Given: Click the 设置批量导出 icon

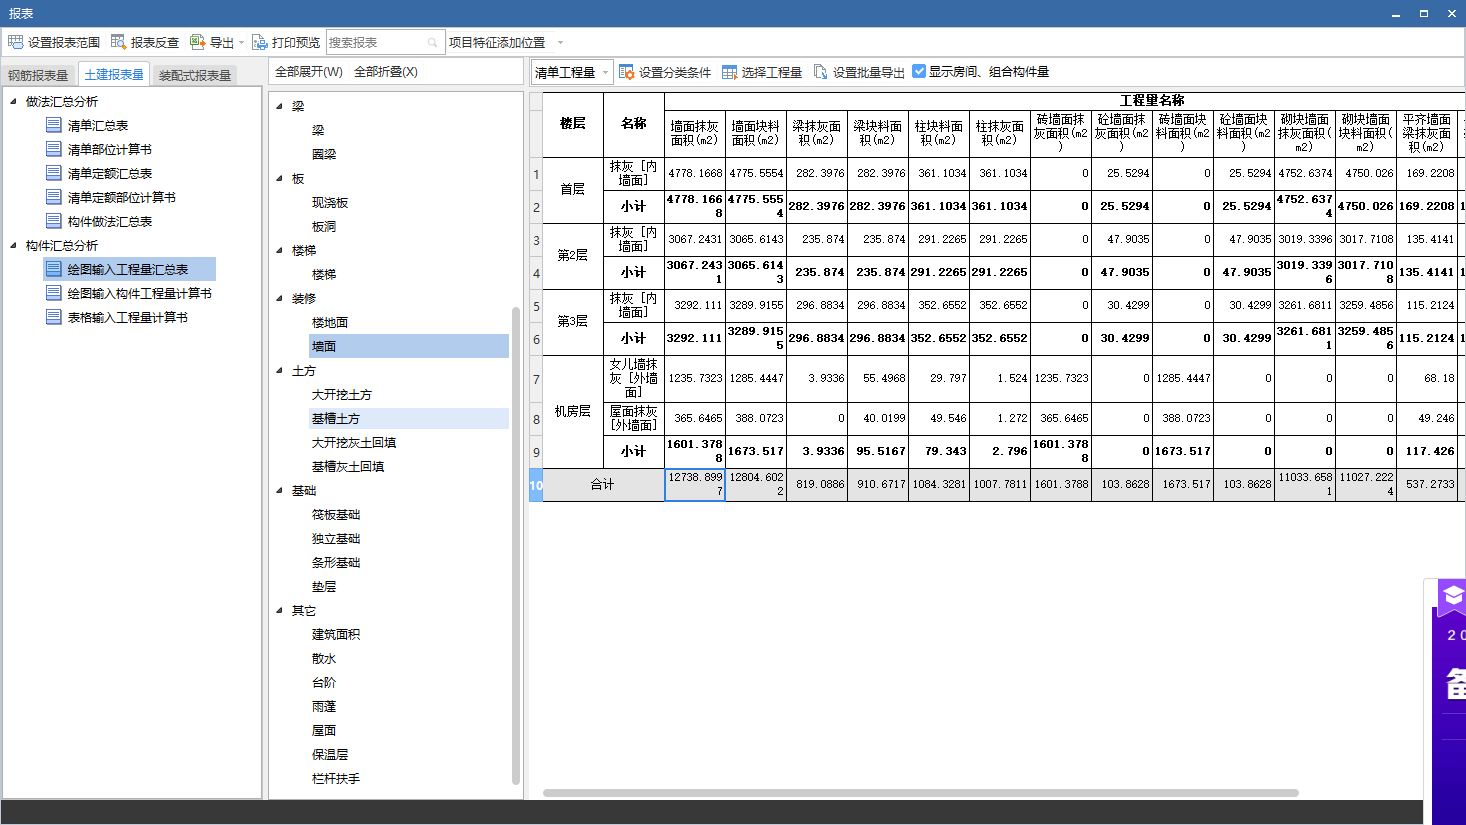Looking at the screenshot, I should coord(821,72).
